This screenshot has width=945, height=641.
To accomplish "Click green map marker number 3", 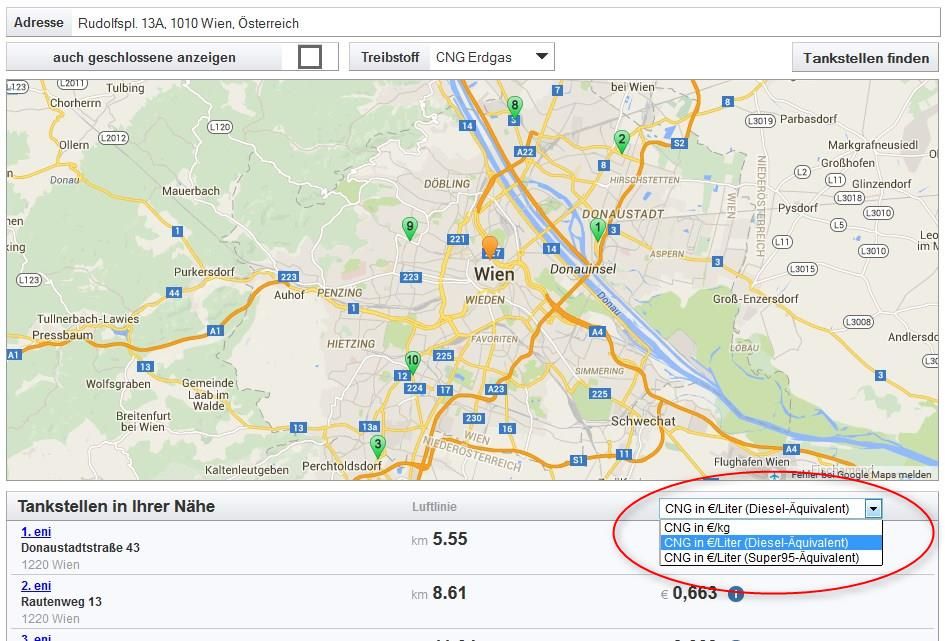I will 377,447.
